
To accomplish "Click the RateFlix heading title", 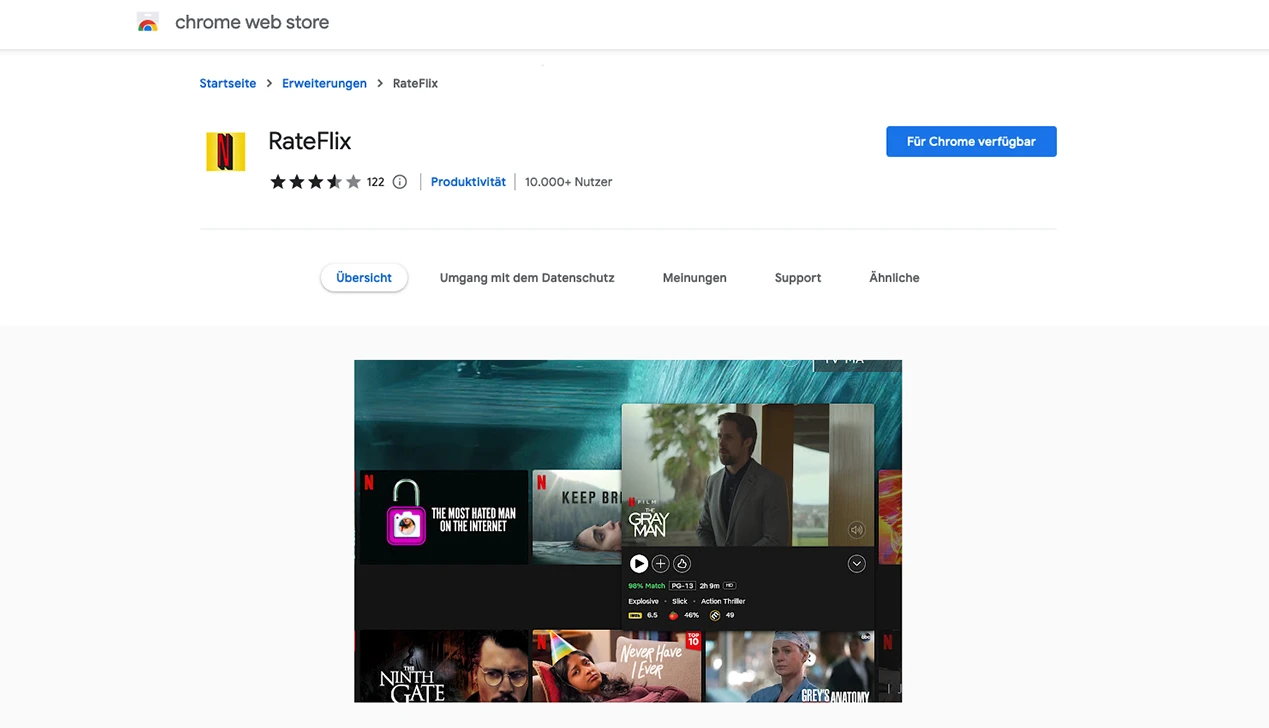I will 310,141.
